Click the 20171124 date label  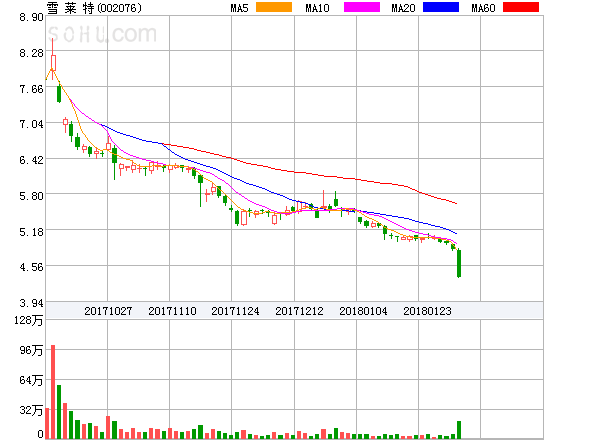click(x=235, y=311)
